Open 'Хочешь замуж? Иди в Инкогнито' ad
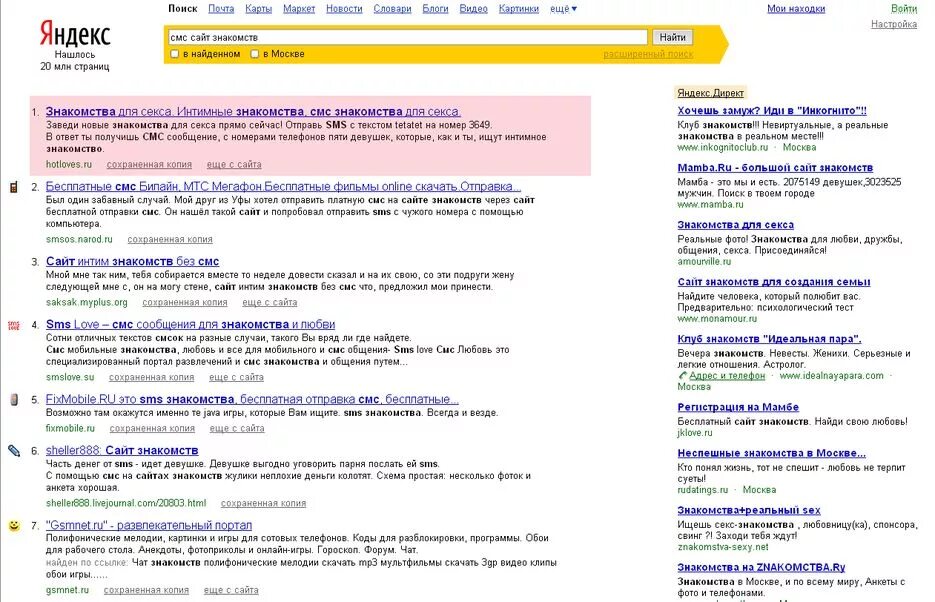 (x=772, y=111)
